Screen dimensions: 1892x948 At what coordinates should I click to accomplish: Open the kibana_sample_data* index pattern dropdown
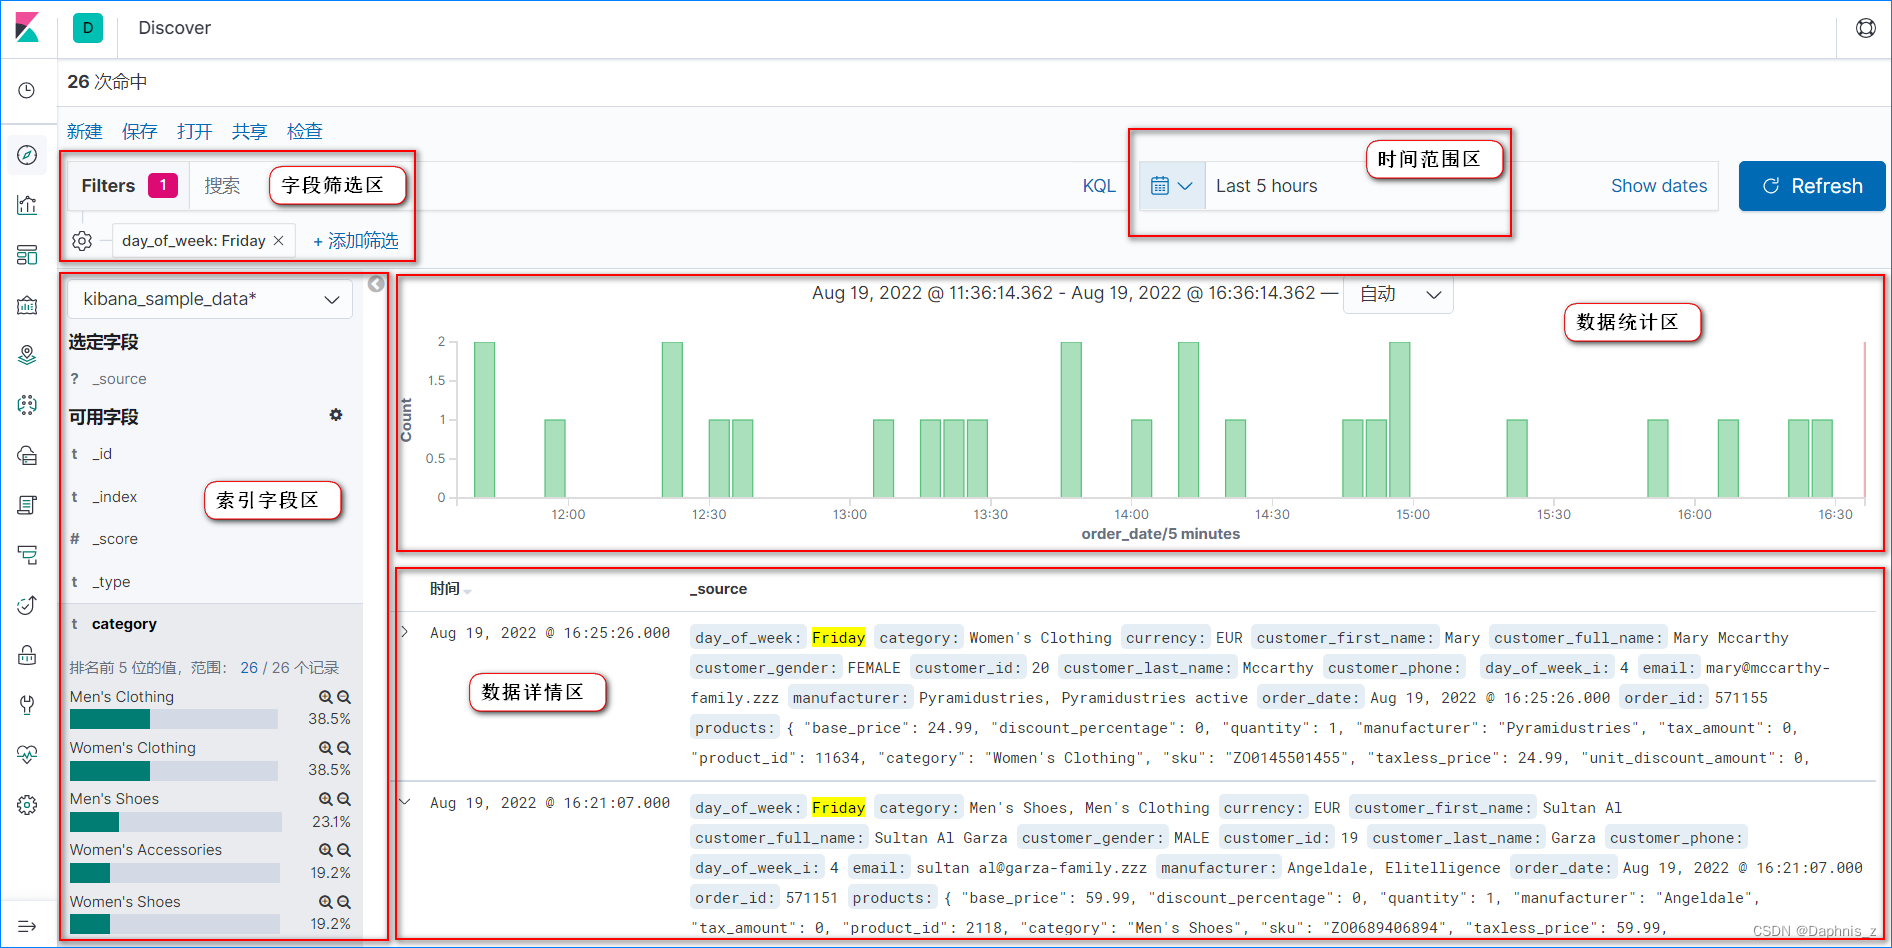click(210, 299)
